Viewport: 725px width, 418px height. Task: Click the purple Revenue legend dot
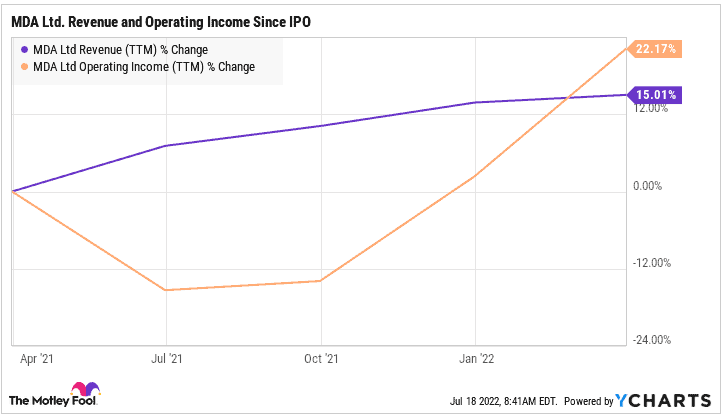[24, 50]
